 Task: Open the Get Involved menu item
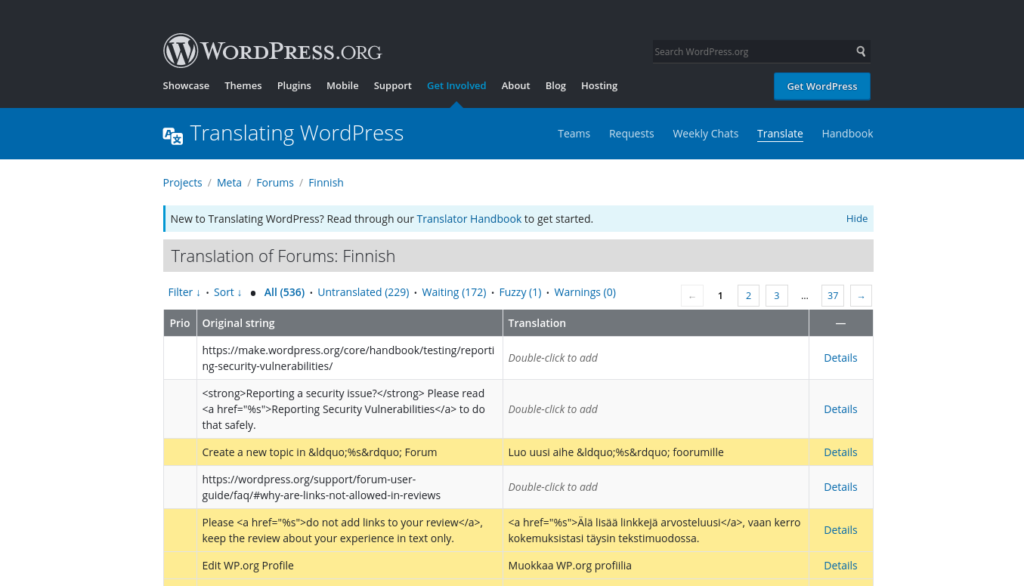tap(456, 86)
